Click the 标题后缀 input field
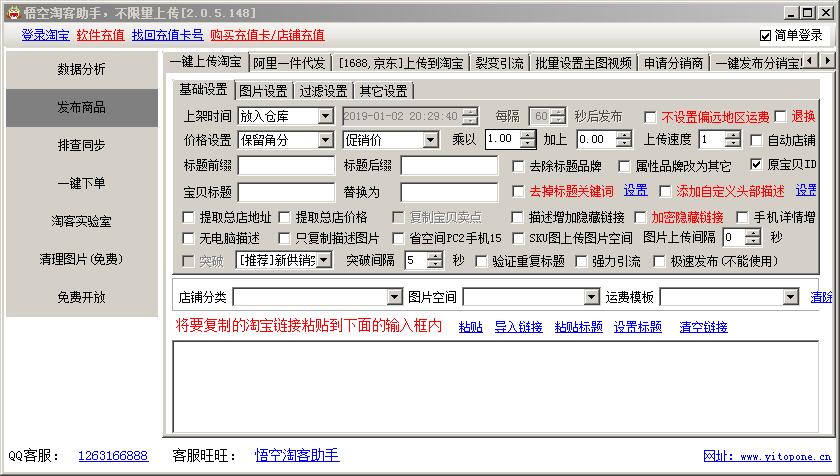 449,165
